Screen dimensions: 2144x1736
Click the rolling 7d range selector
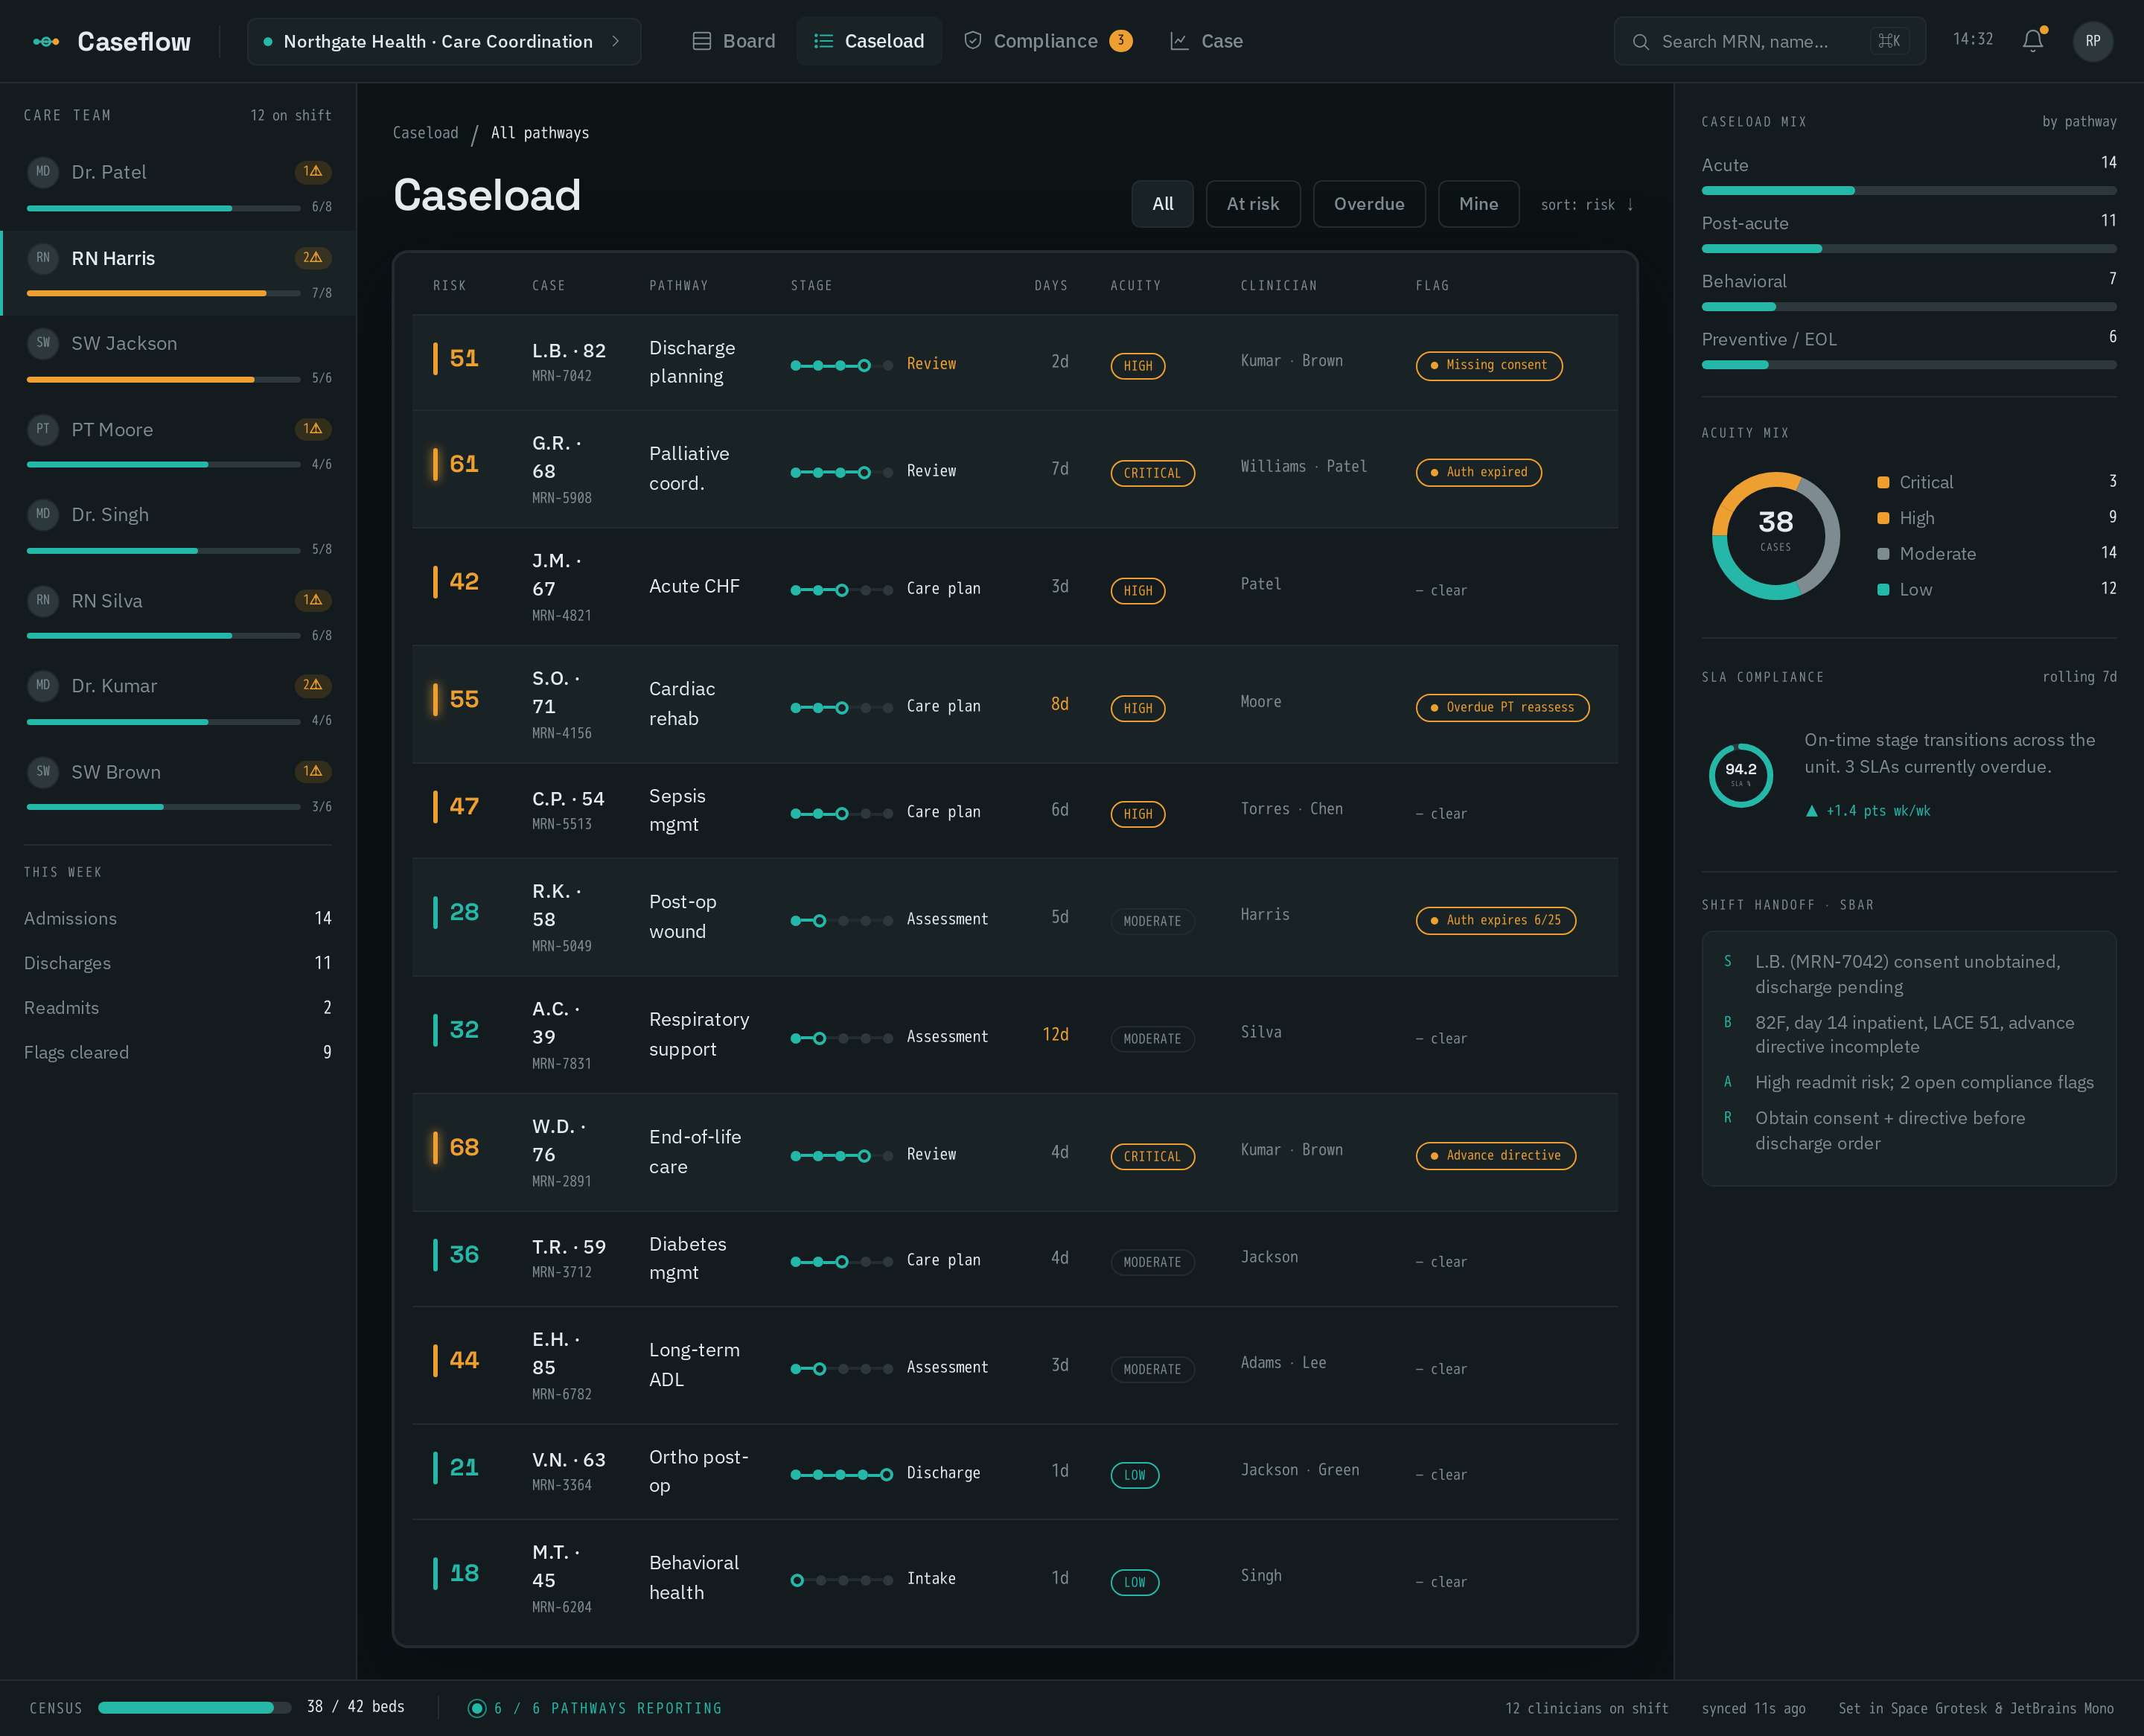click(x=2079, y=677)
